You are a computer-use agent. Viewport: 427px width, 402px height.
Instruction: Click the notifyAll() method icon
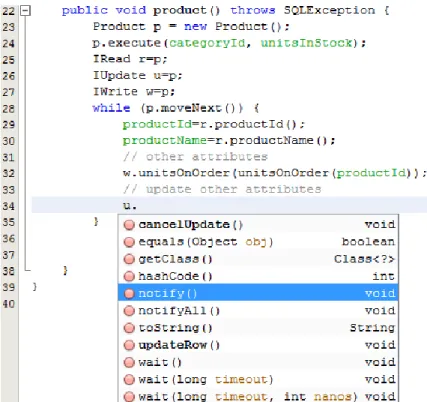click(x=129, y=311)
